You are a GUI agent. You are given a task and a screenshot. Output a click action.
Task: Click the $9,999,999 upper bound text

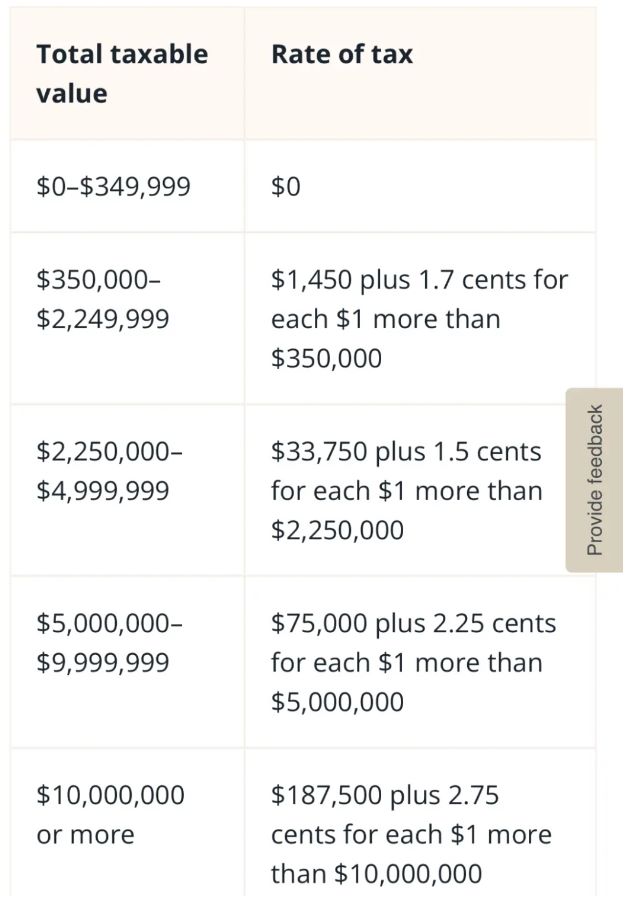tap(103, 663)
